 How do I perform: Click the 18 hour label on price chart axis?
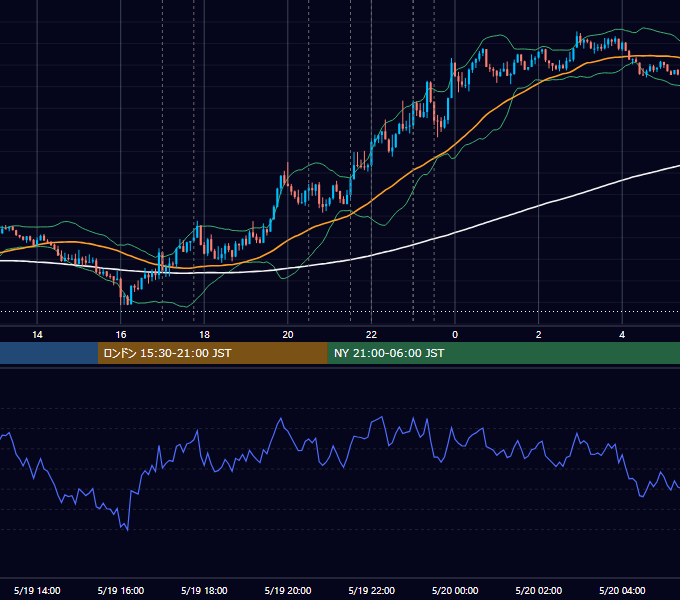point(204,335)
